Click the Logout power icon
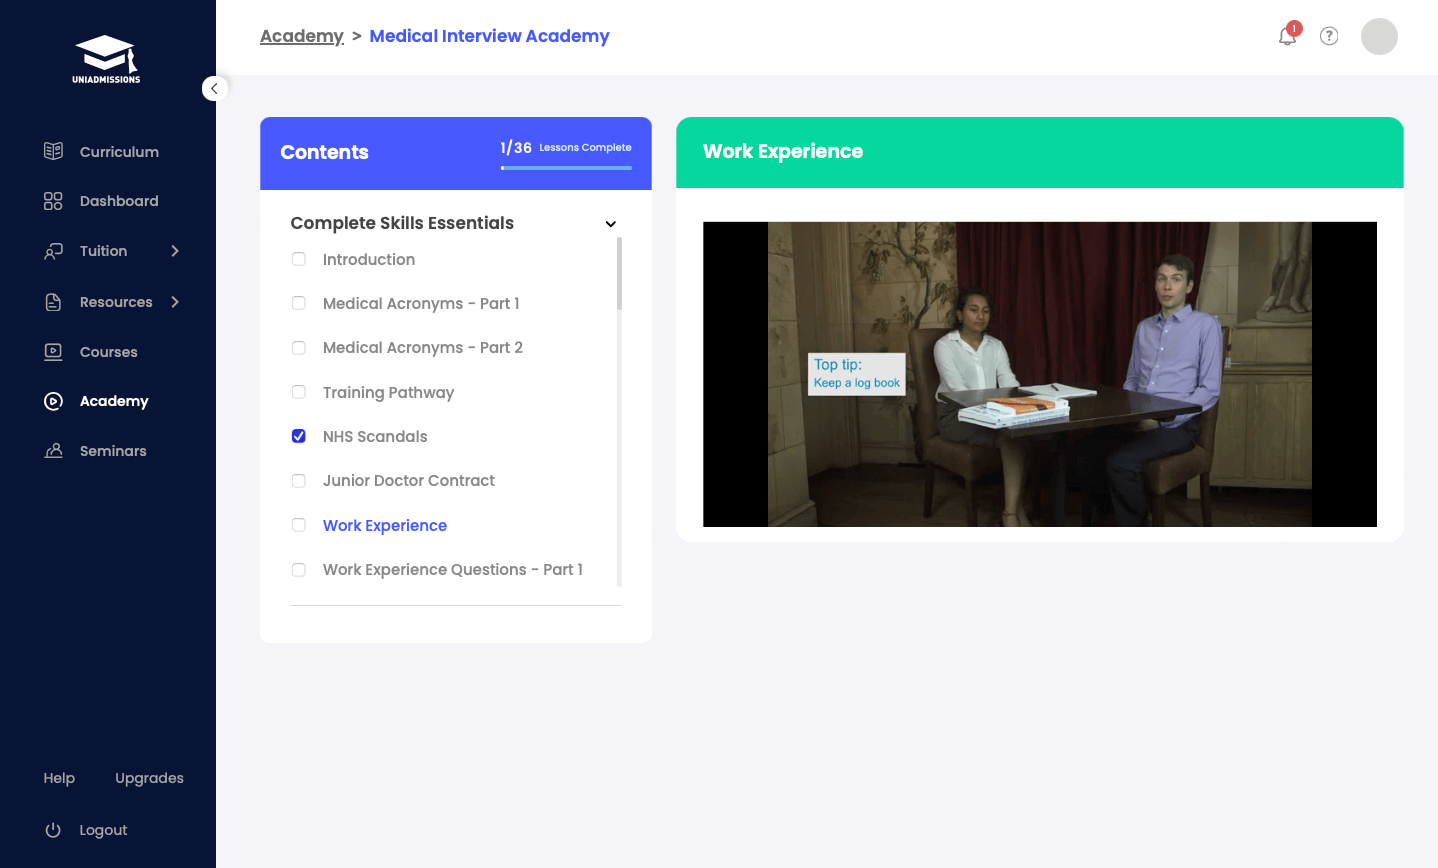This screenshot has height=868, width=1438. point(53,830)
